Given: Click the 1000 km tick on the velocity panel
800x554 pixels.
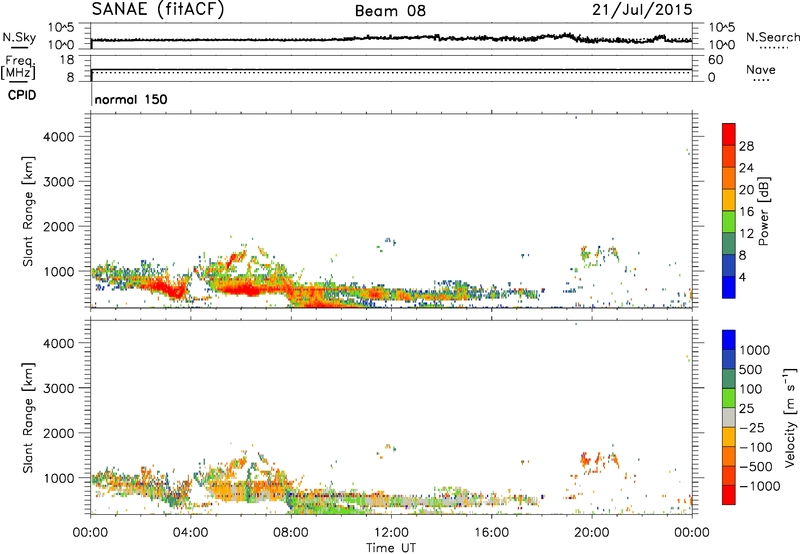Looking at the screenshot, I should 59,478.
